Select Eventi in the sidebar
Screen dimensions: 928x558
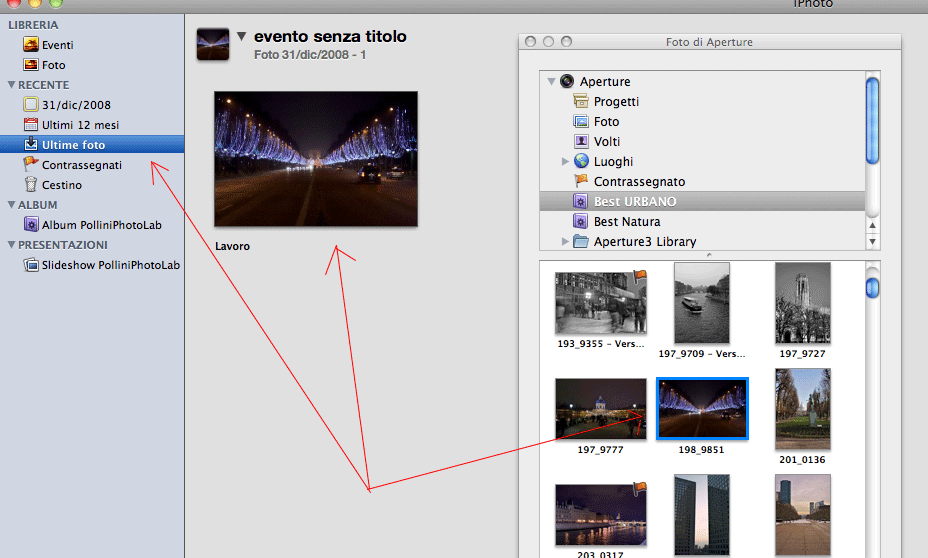tap(57, 45)
